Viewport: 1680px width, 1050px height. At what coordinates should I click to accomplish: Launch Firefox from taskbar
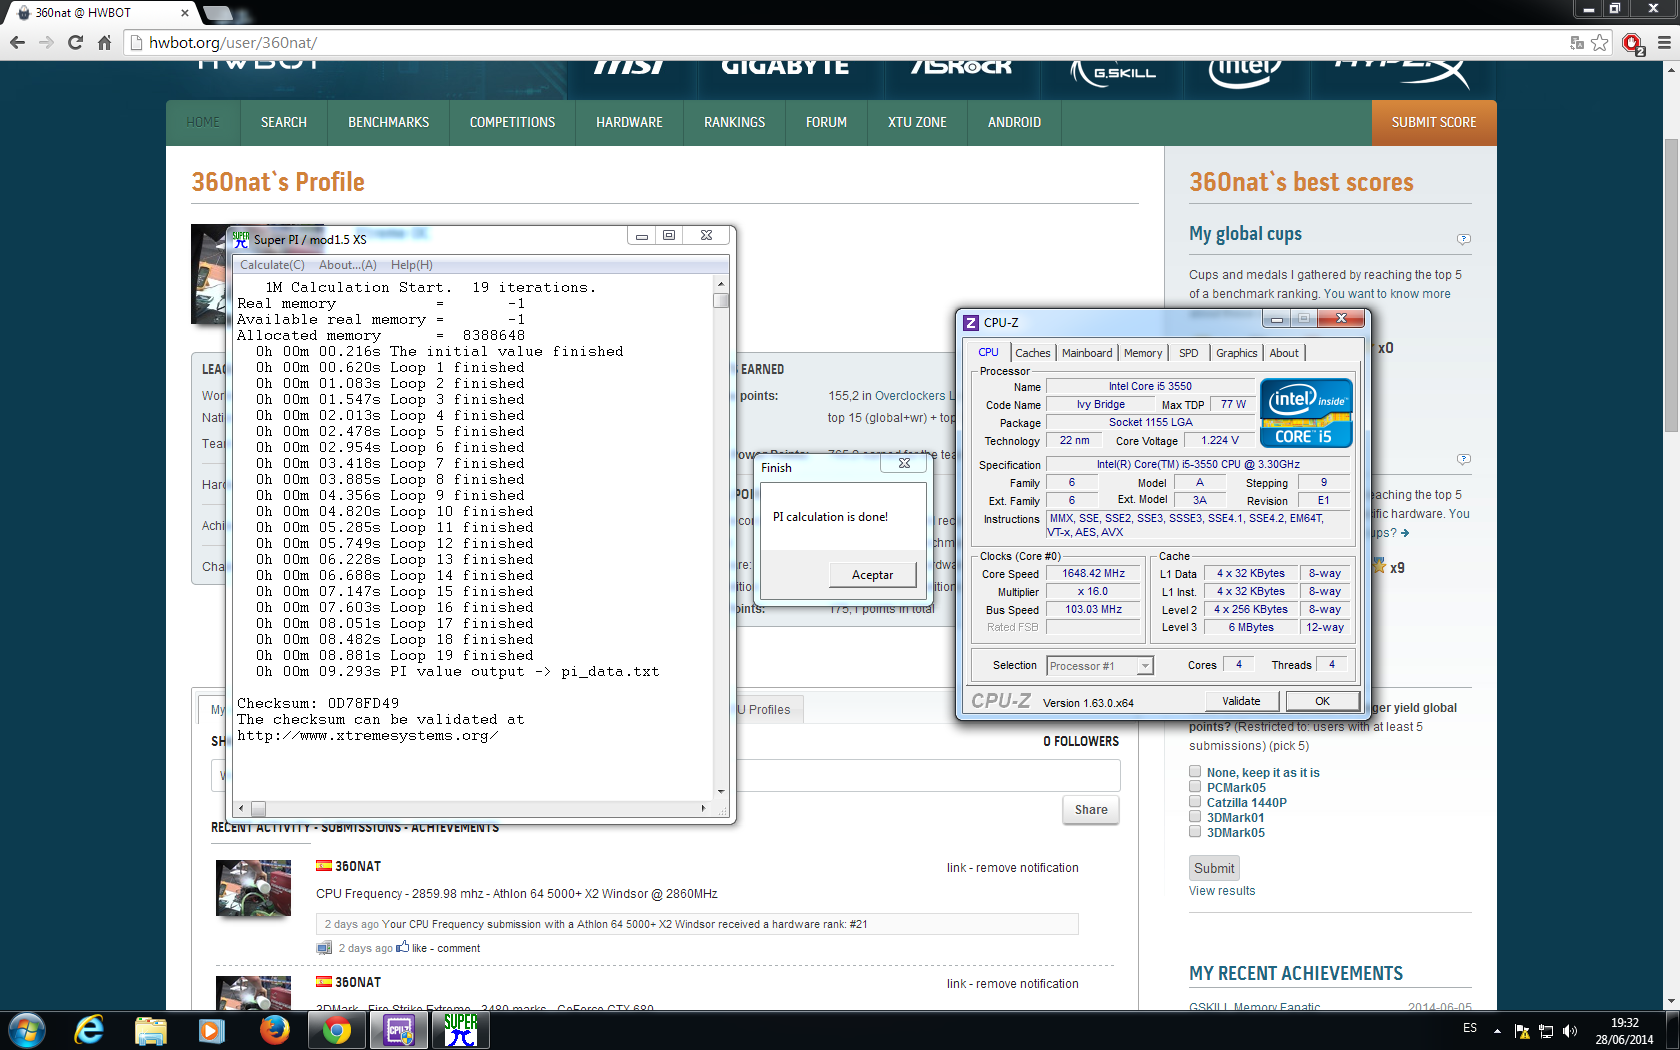[274, 1030]
